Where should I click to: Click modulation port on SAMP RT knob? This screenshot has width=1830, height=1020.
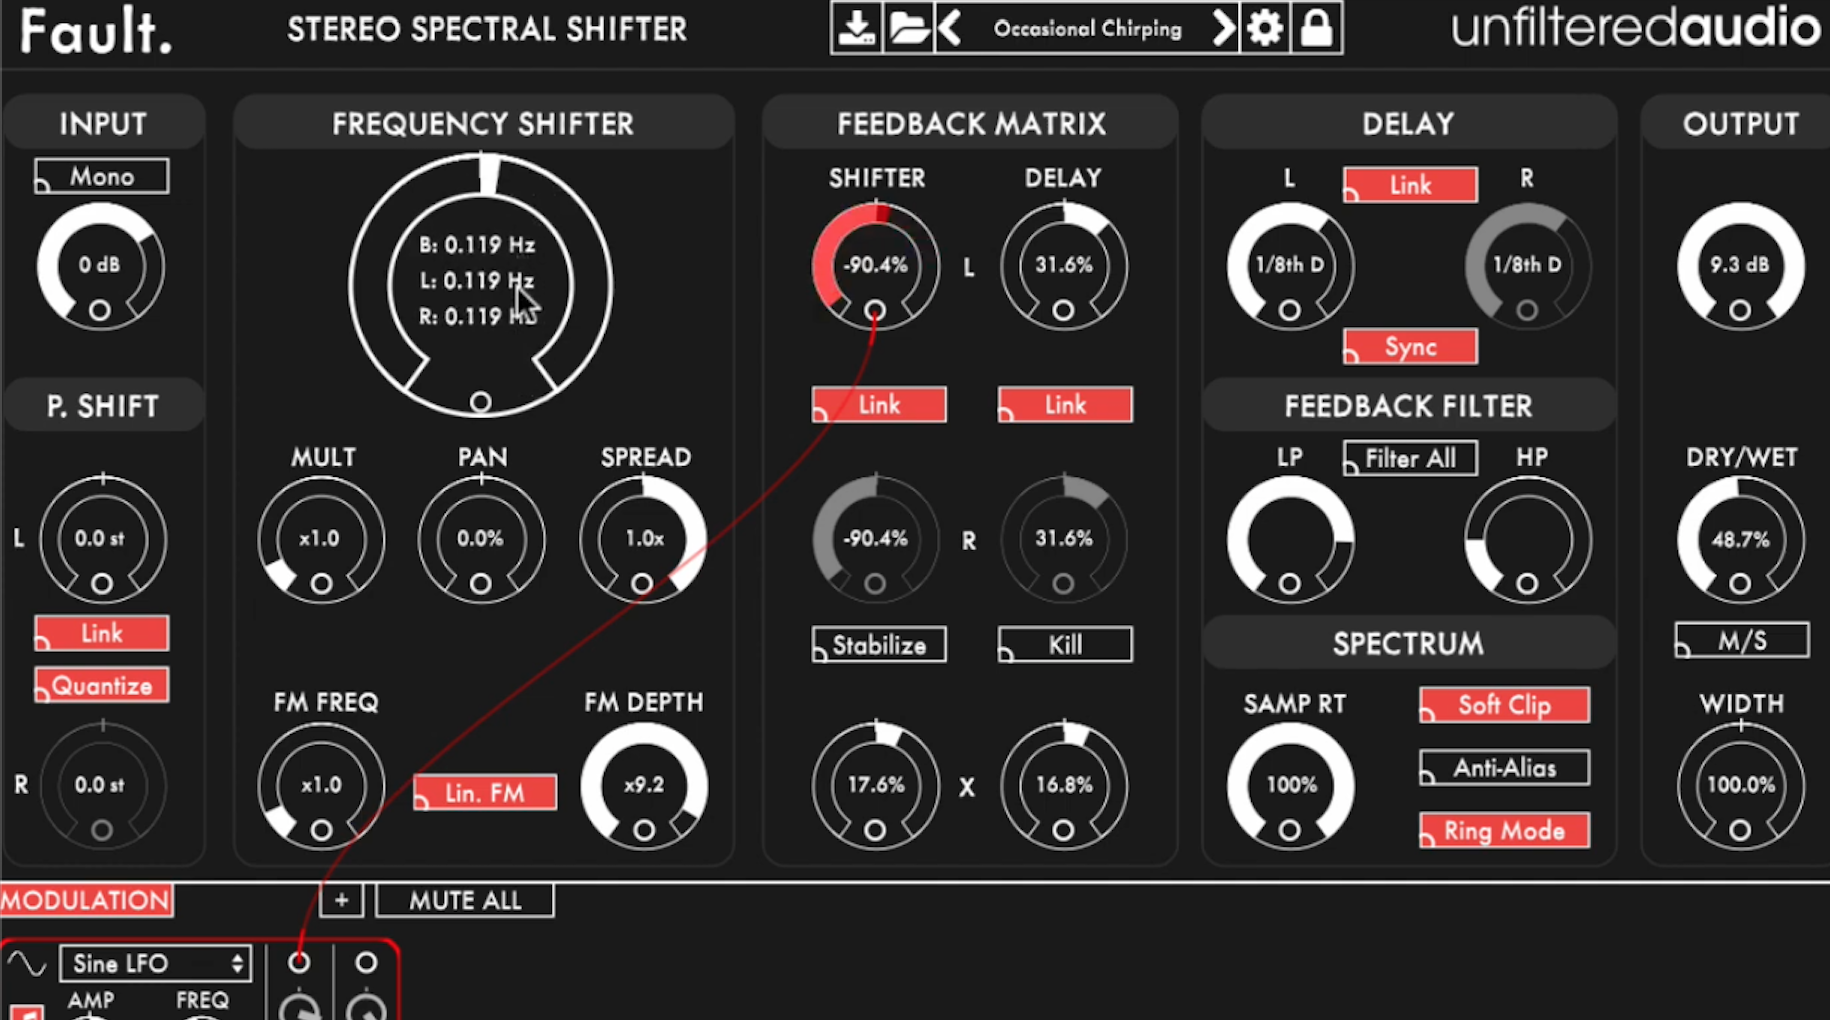(1290, 831)
